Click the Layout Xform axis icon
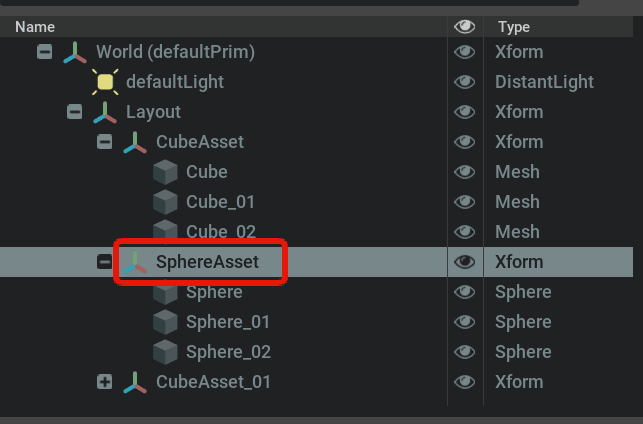 click(105, 112)
